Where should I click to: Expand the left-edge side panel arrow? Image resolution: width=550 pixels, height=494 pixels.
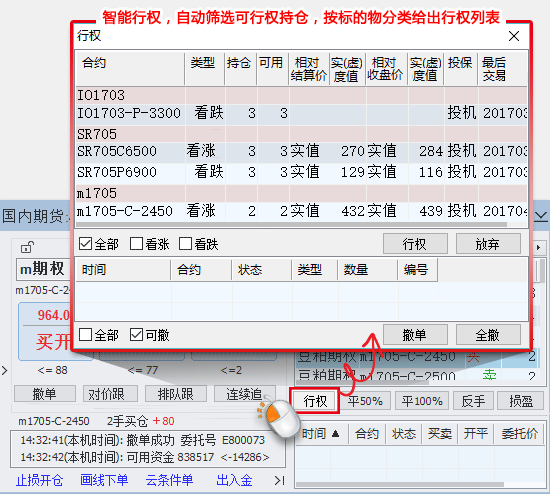pos(4,370)
